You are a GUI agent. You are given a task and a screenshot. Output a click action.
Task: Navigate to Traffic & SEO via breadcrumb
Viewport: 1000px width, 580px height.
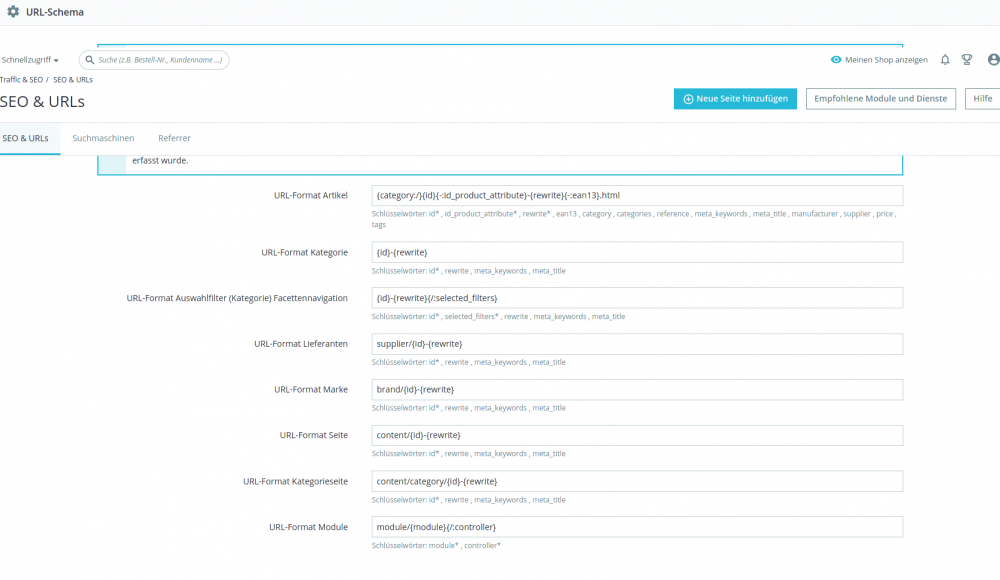[21, 79]
